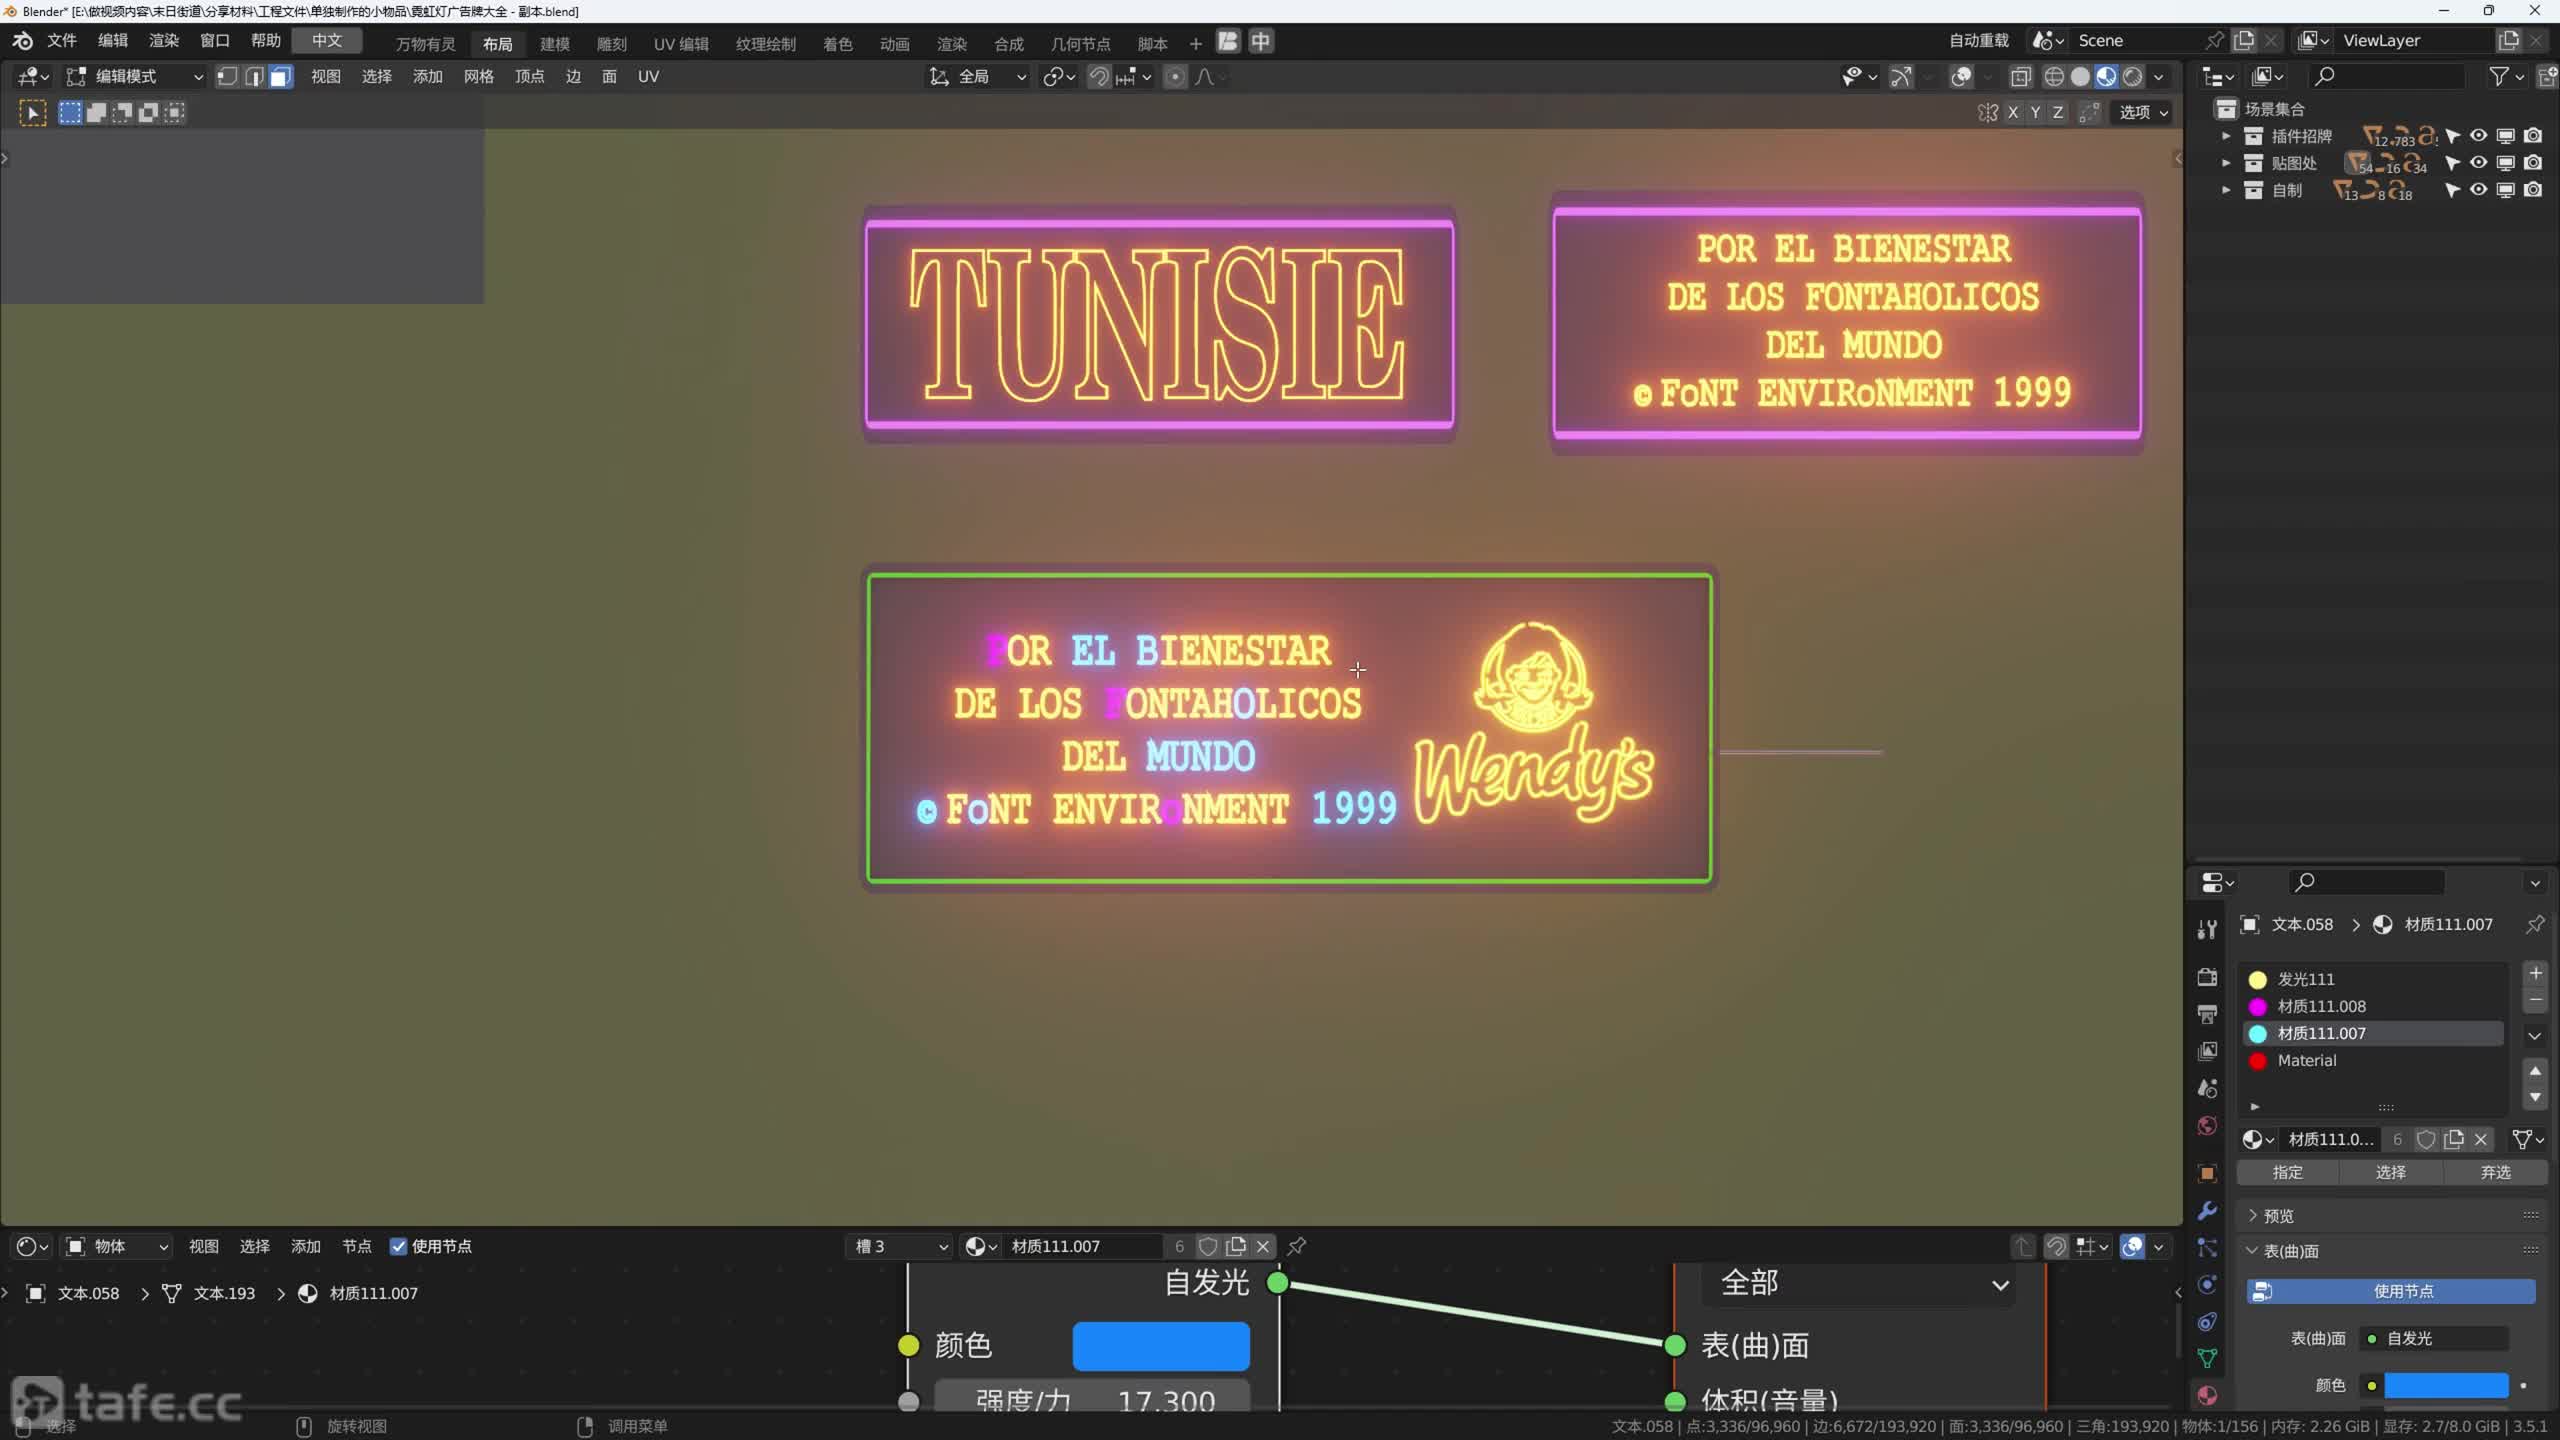Open Render properties tab
Viewport: 2560px width, 1440px height.
pyautogui.click(x=2207, y=977)
